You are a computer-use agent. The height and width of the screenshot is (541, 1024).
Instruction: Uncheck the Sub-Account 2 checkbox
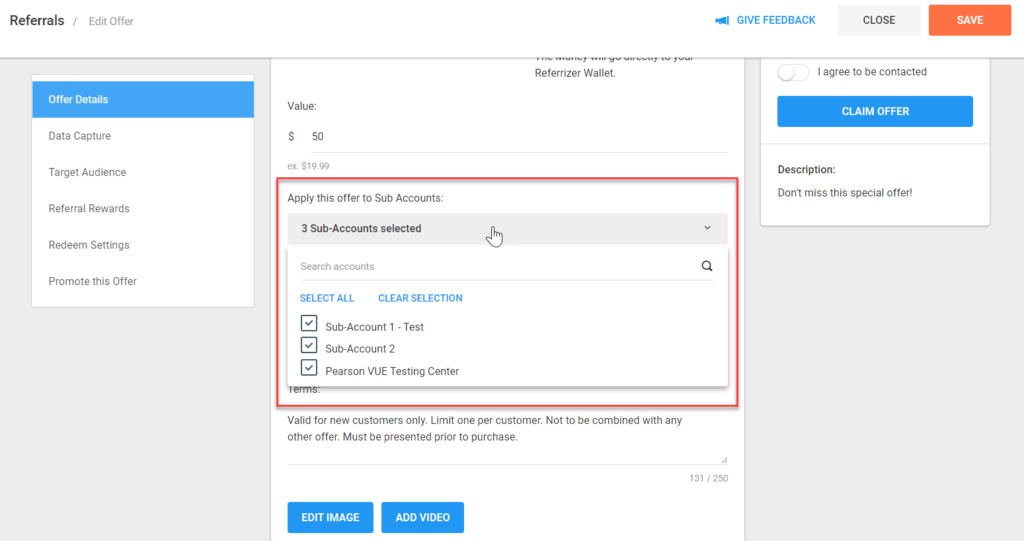(x=309, y=346)
